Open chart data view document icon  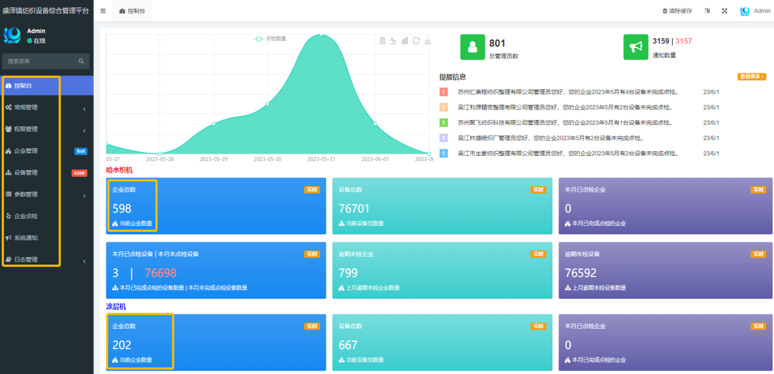point(383,41)
